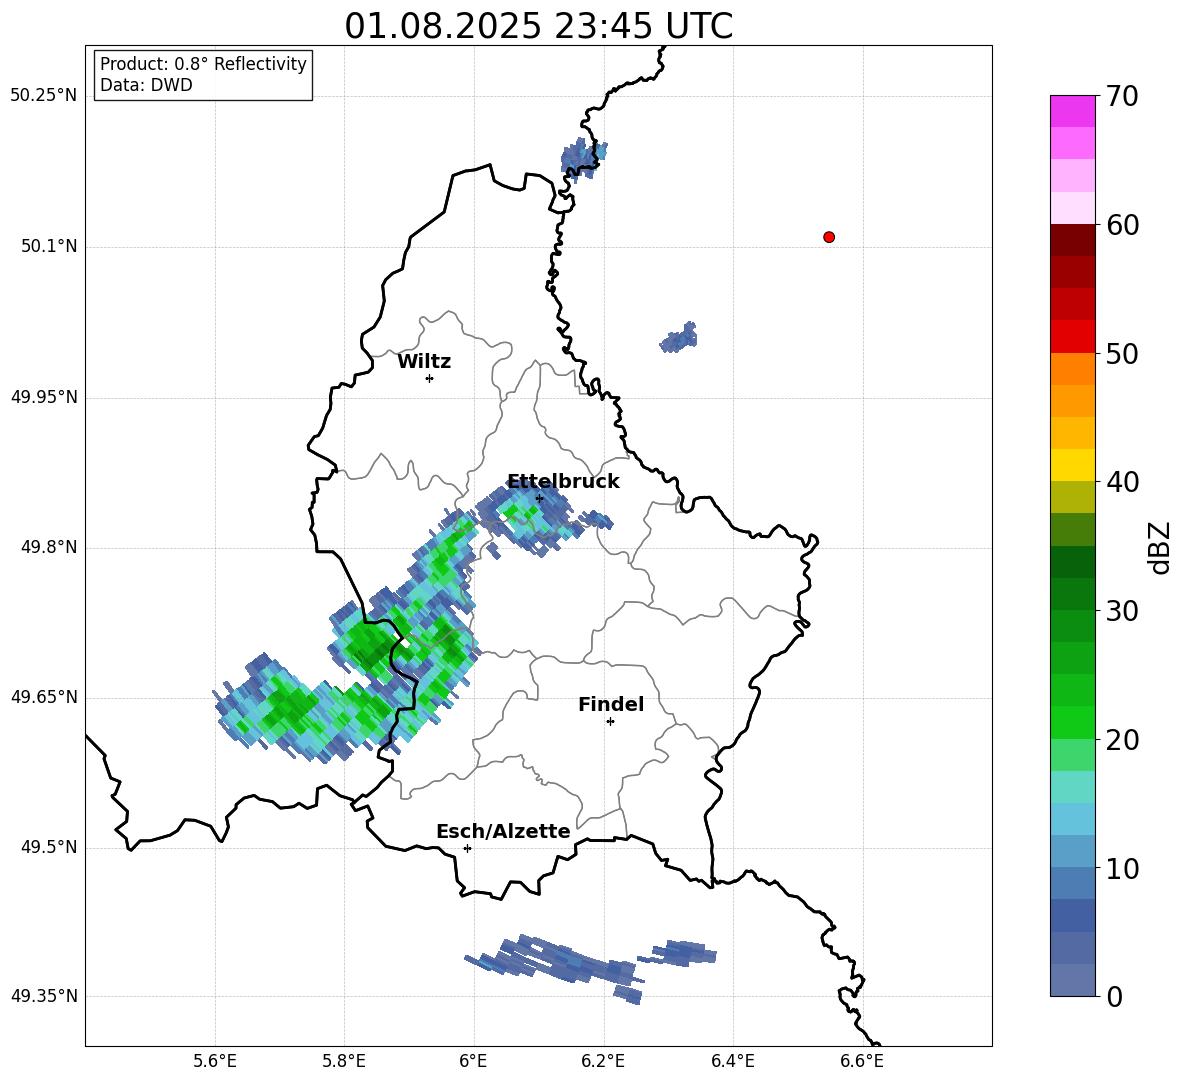The image size is (1184, 1081).
Task: Click the 'Data: DWD' text
Action: tap(146, 85)
